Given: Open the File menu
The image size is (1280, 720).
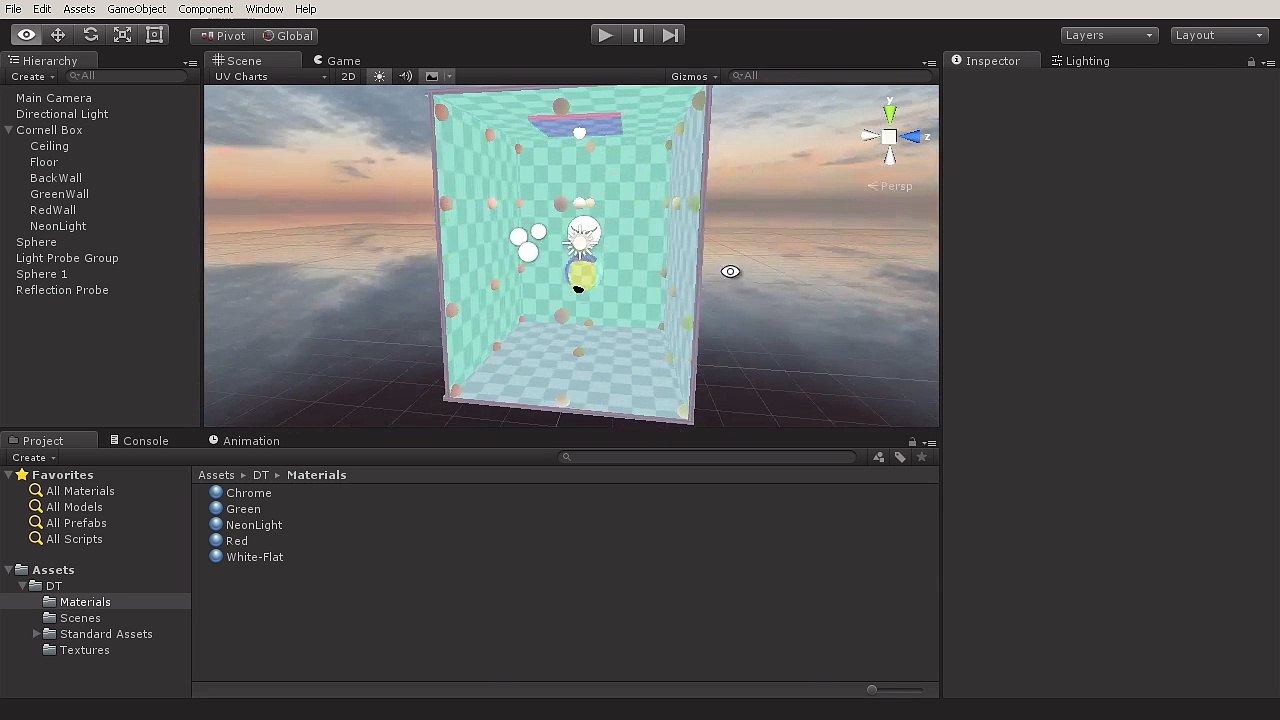Looking at the screenshot, I should click(x=13, y=9).
